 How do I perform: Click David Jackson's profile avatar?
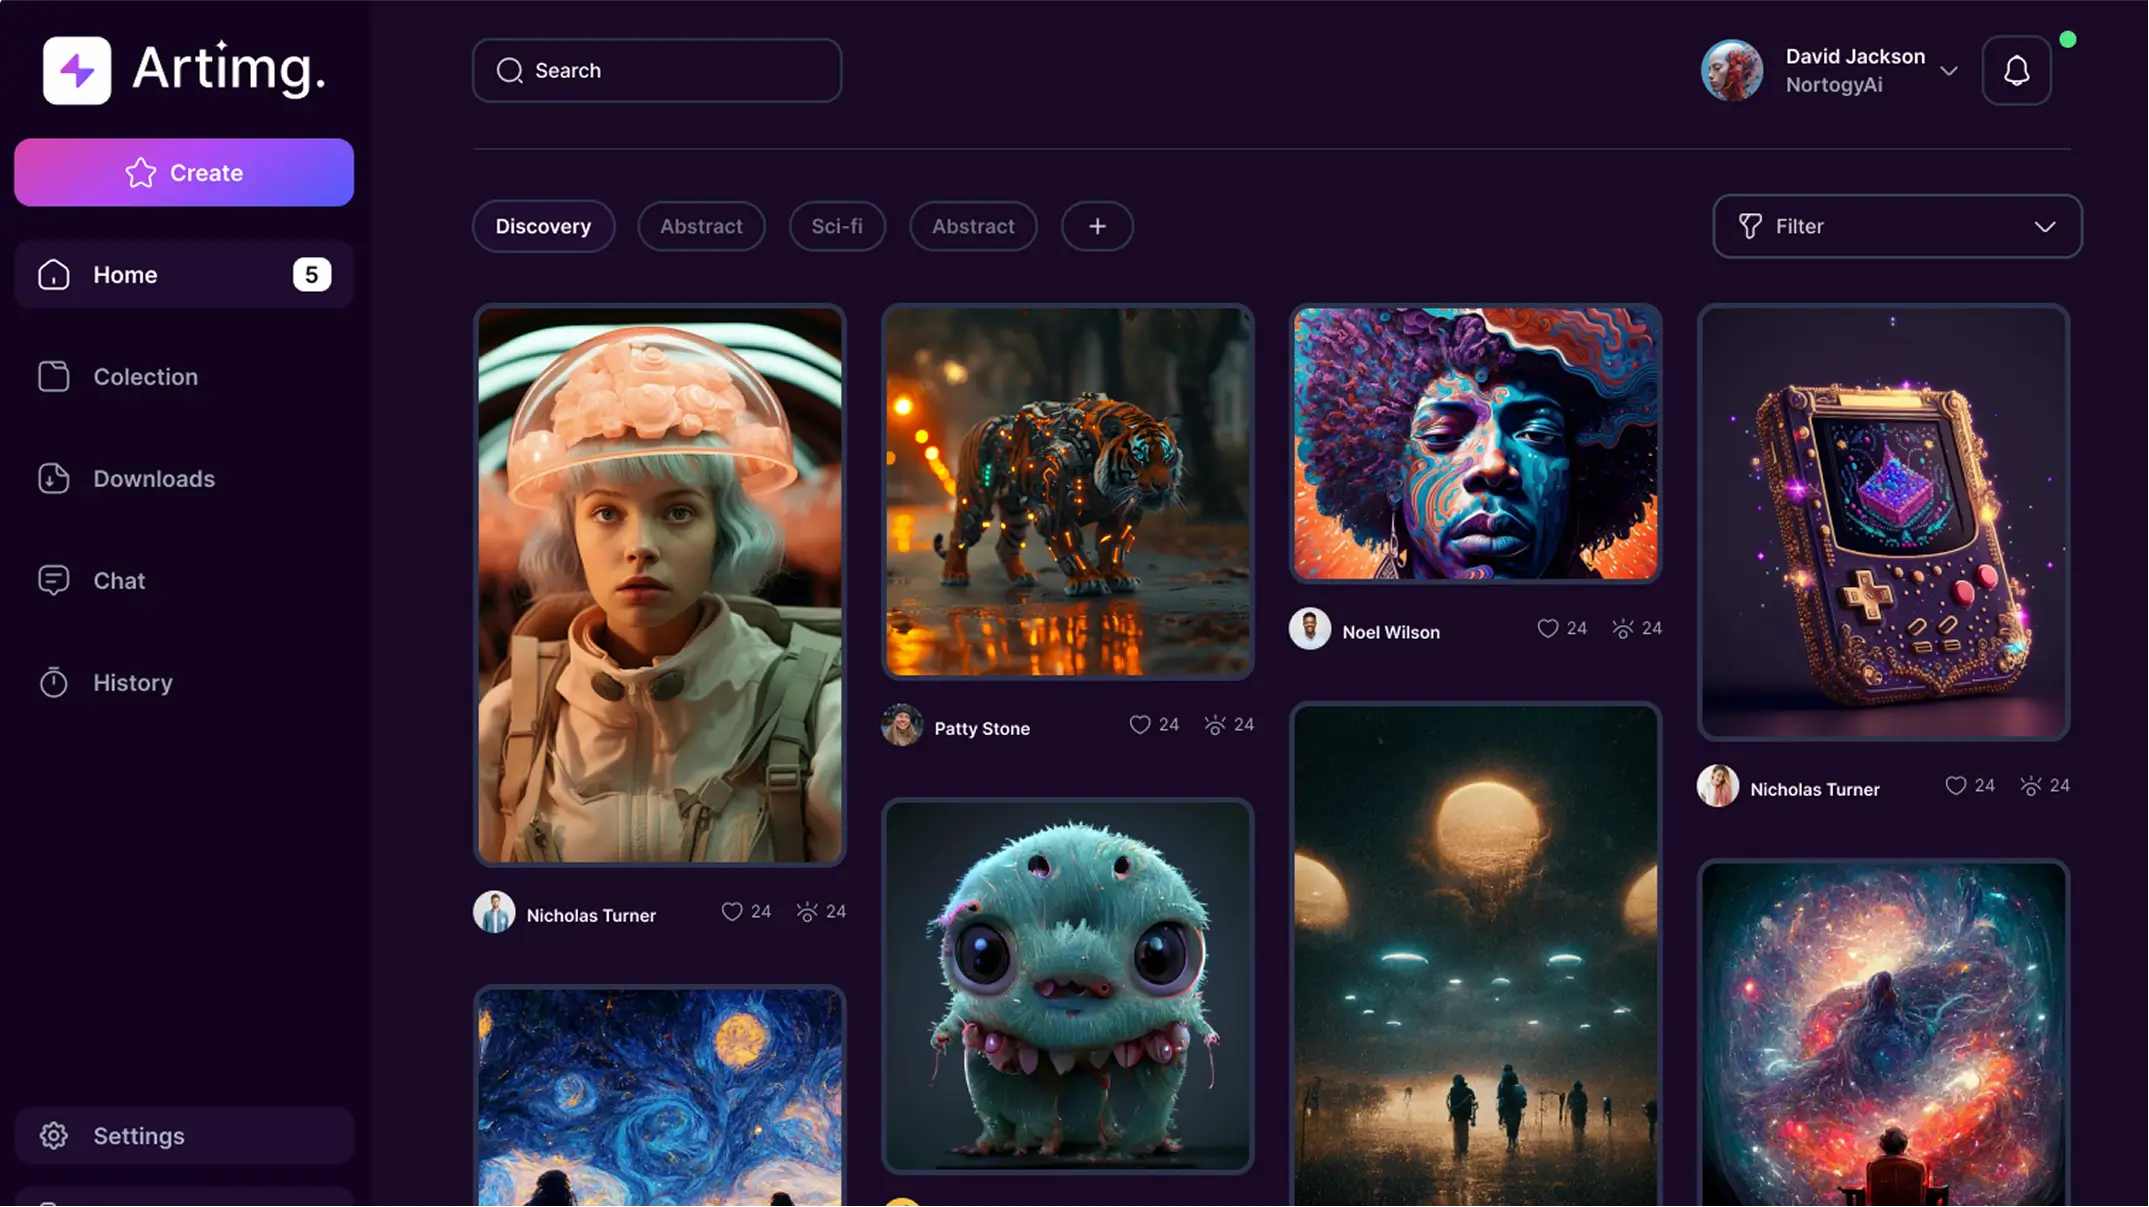click(1731, 71)
